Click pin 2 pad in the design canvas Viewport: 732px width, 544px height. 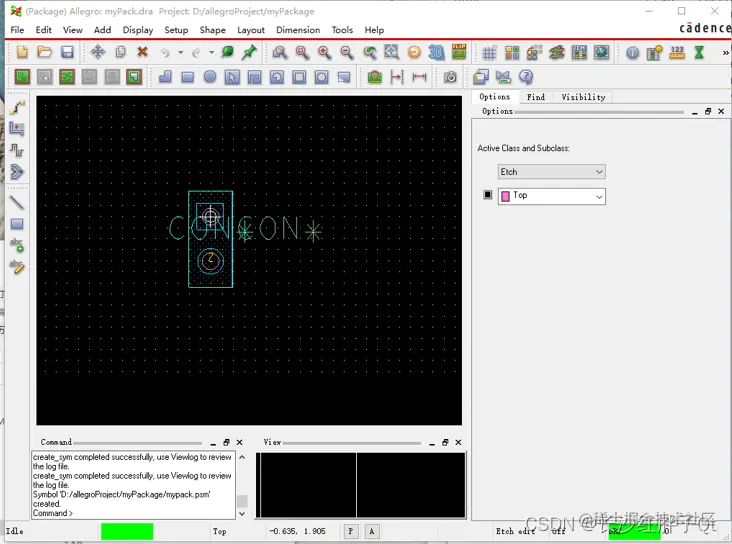click(211, 261)
